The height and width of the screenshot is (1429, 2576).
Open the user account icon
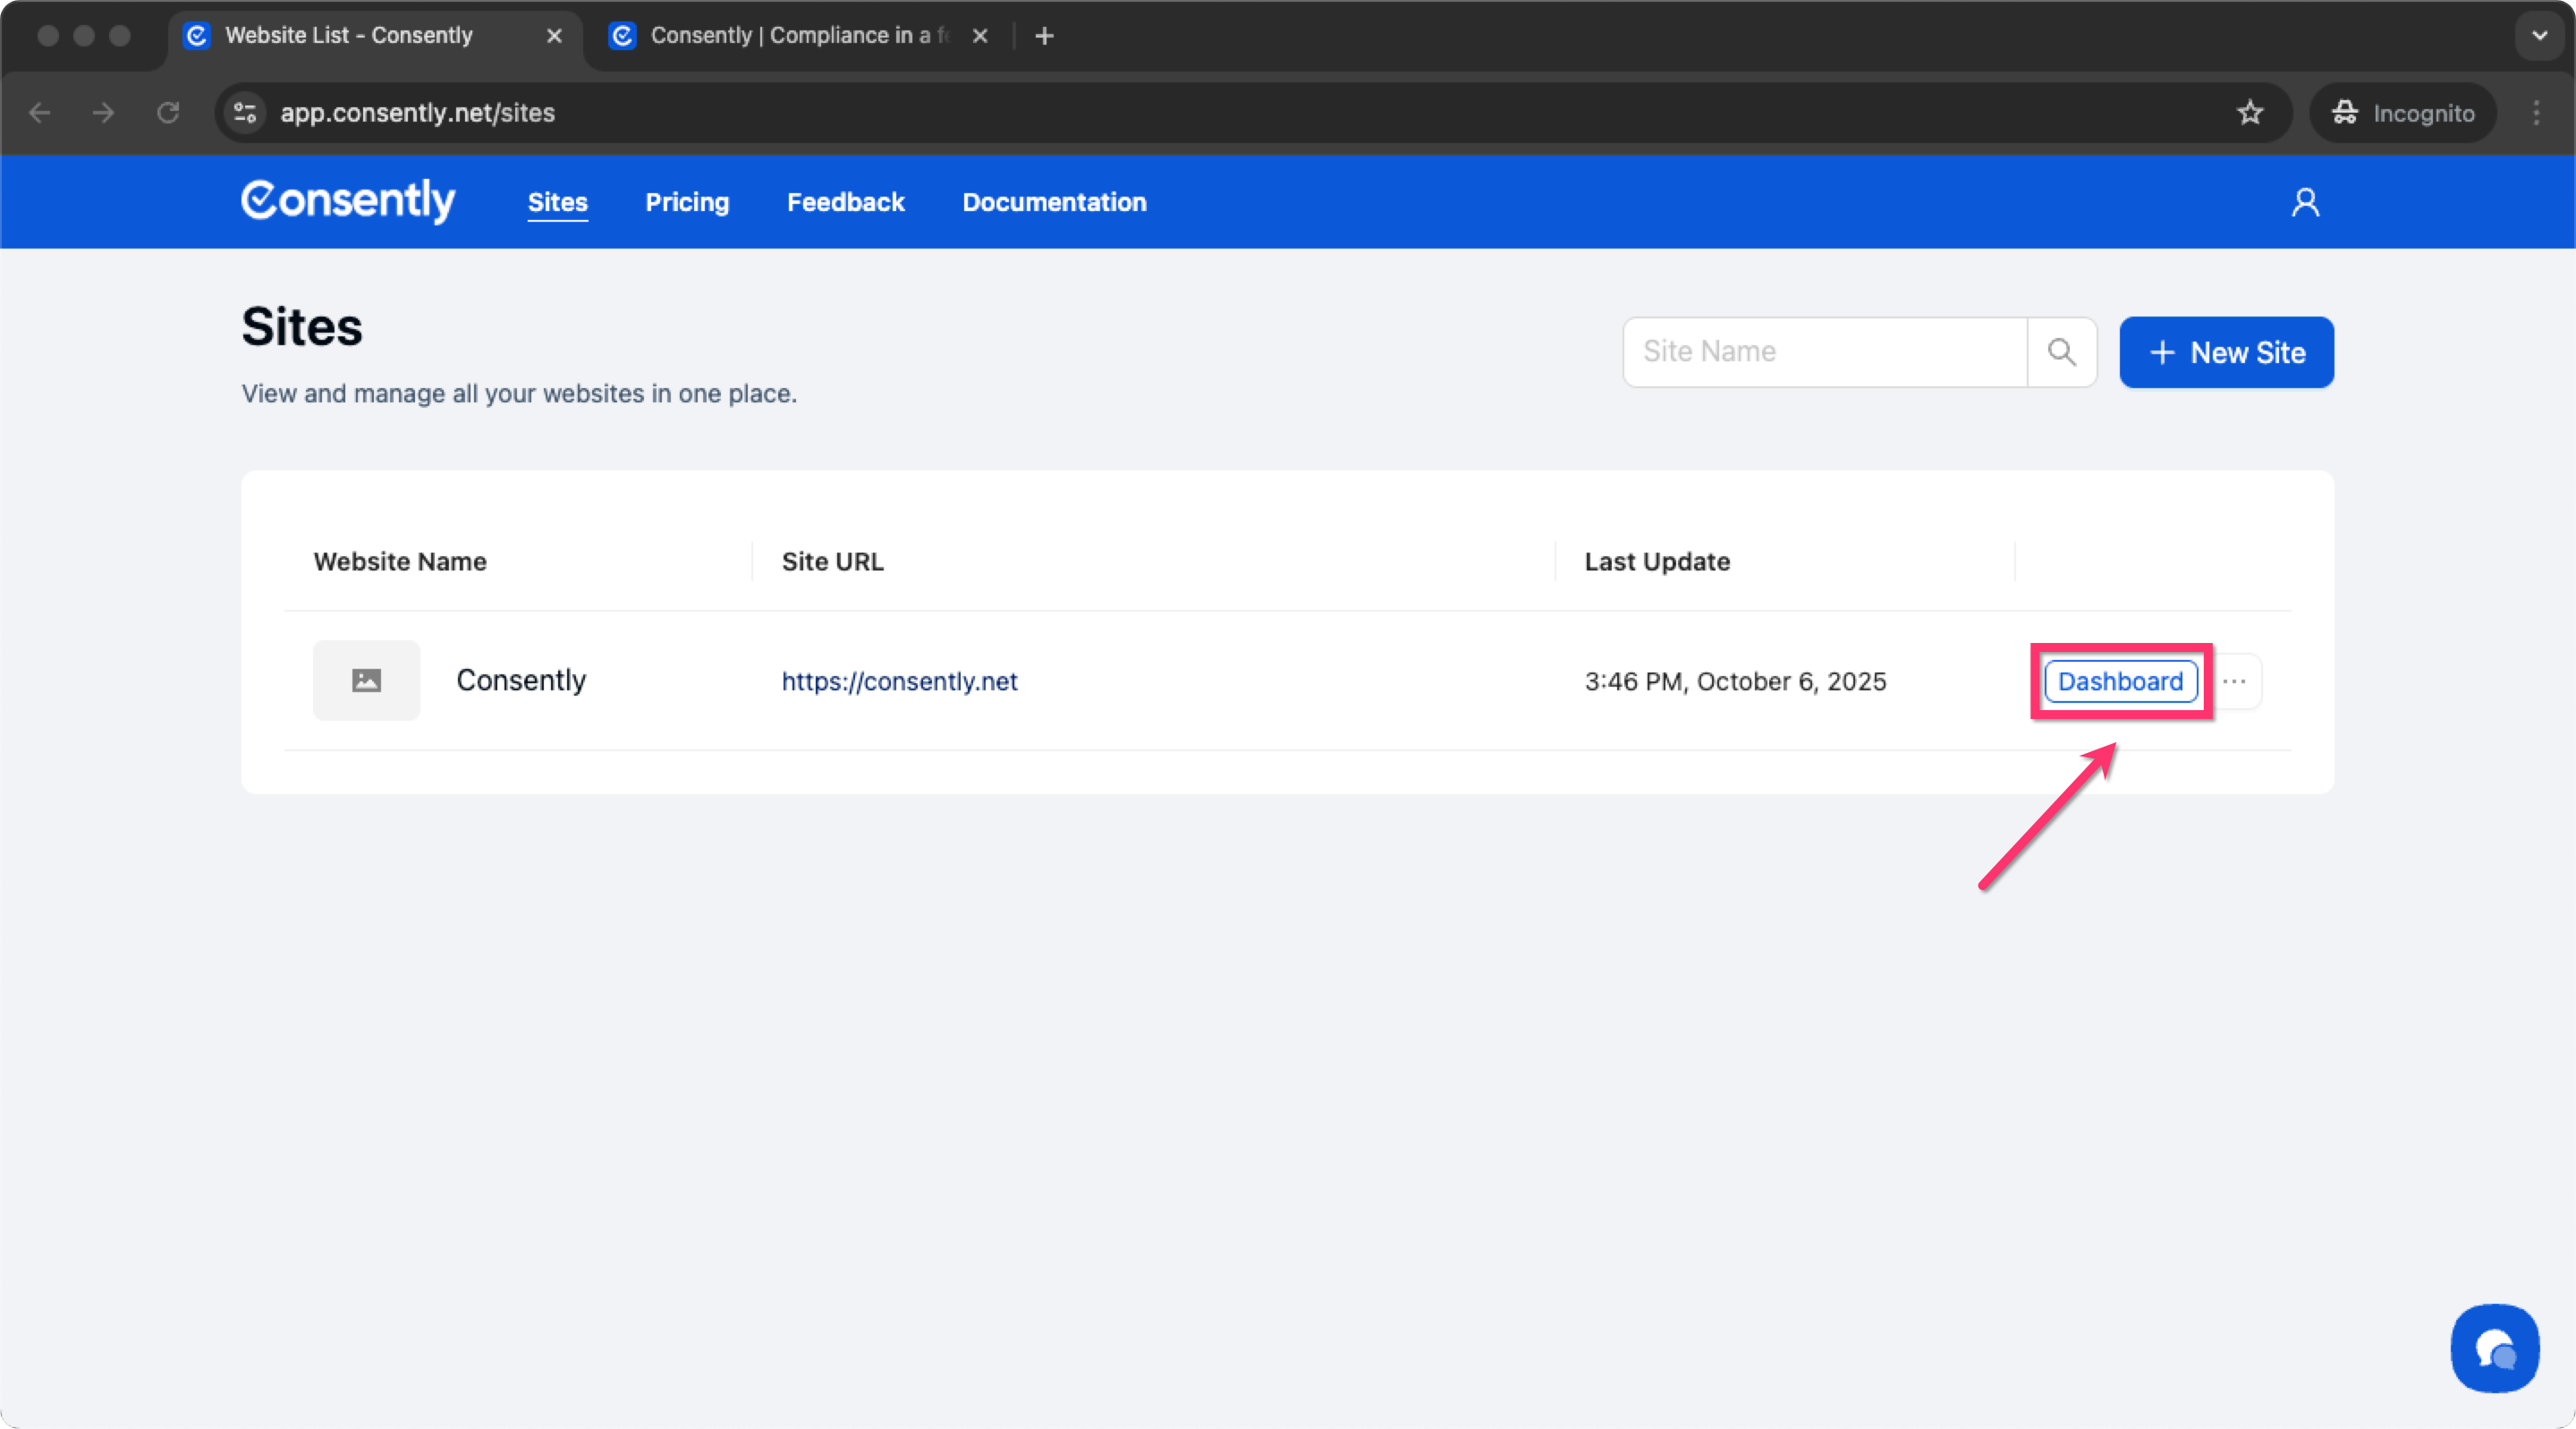2305,203
